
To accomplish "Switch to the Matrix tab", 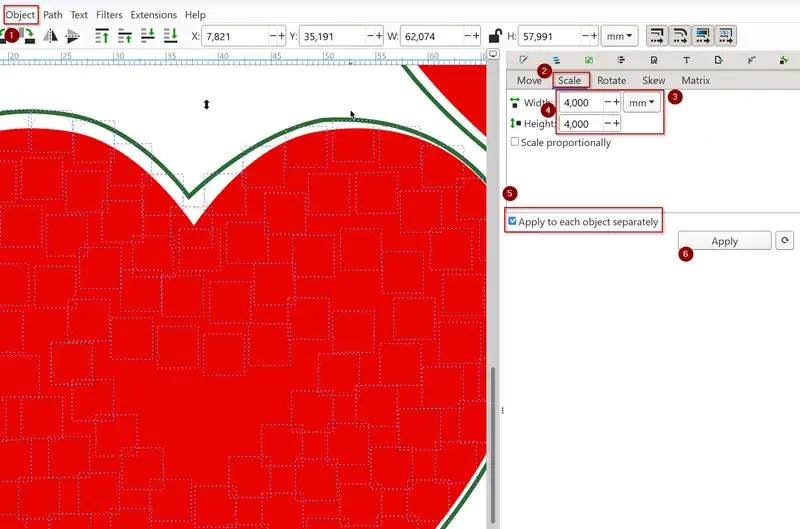I will coord(695,80).
